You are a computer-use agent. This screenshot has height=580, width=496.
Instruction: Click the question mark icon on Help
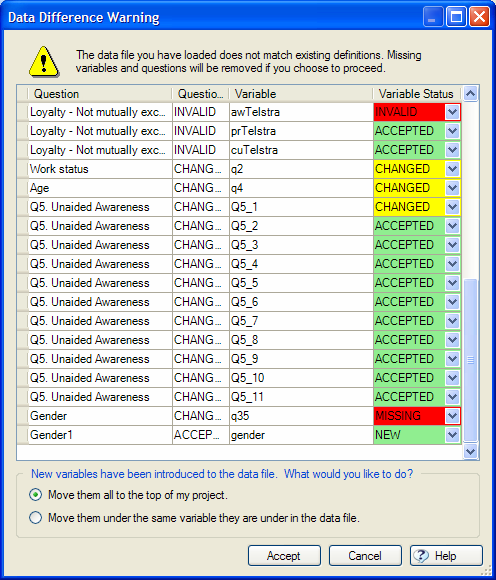421,556
